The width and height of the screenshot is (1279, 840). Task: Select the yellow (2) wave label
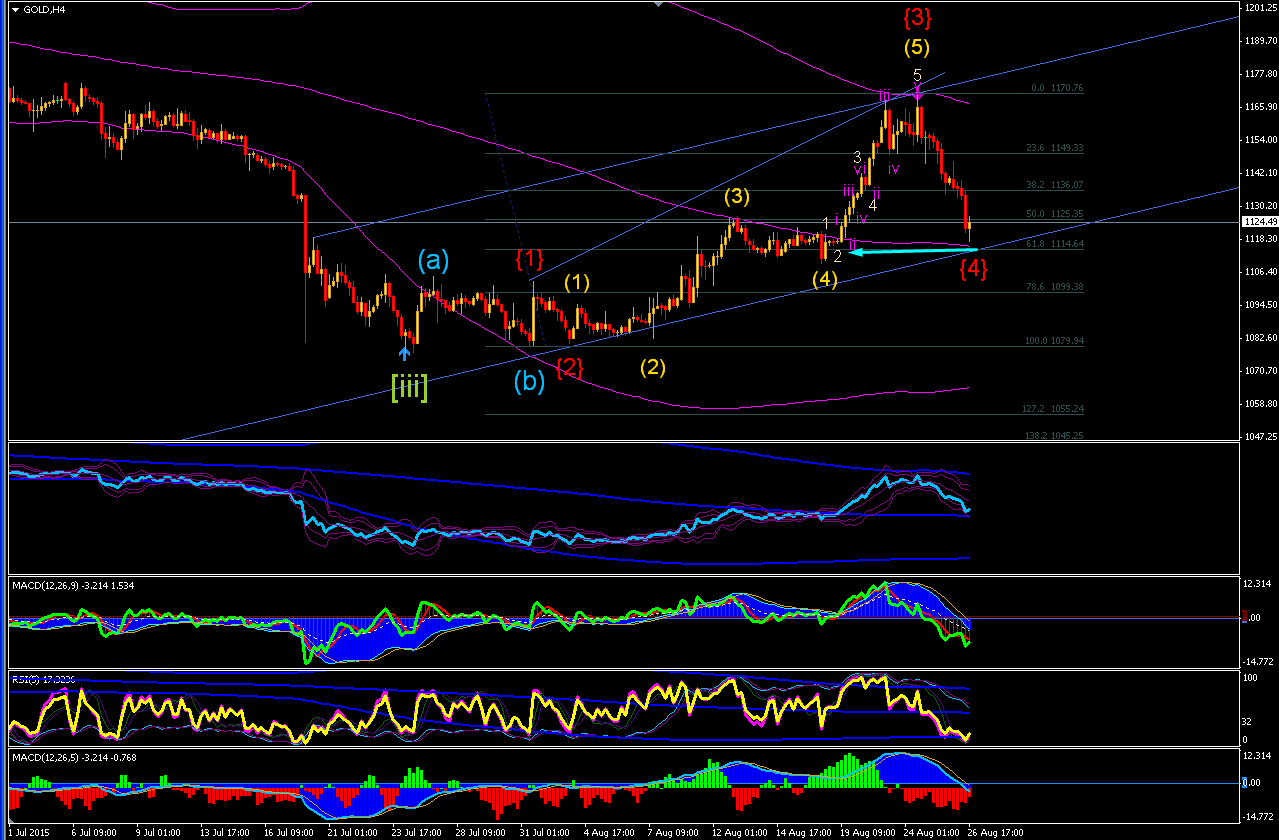tap(653, 366)
